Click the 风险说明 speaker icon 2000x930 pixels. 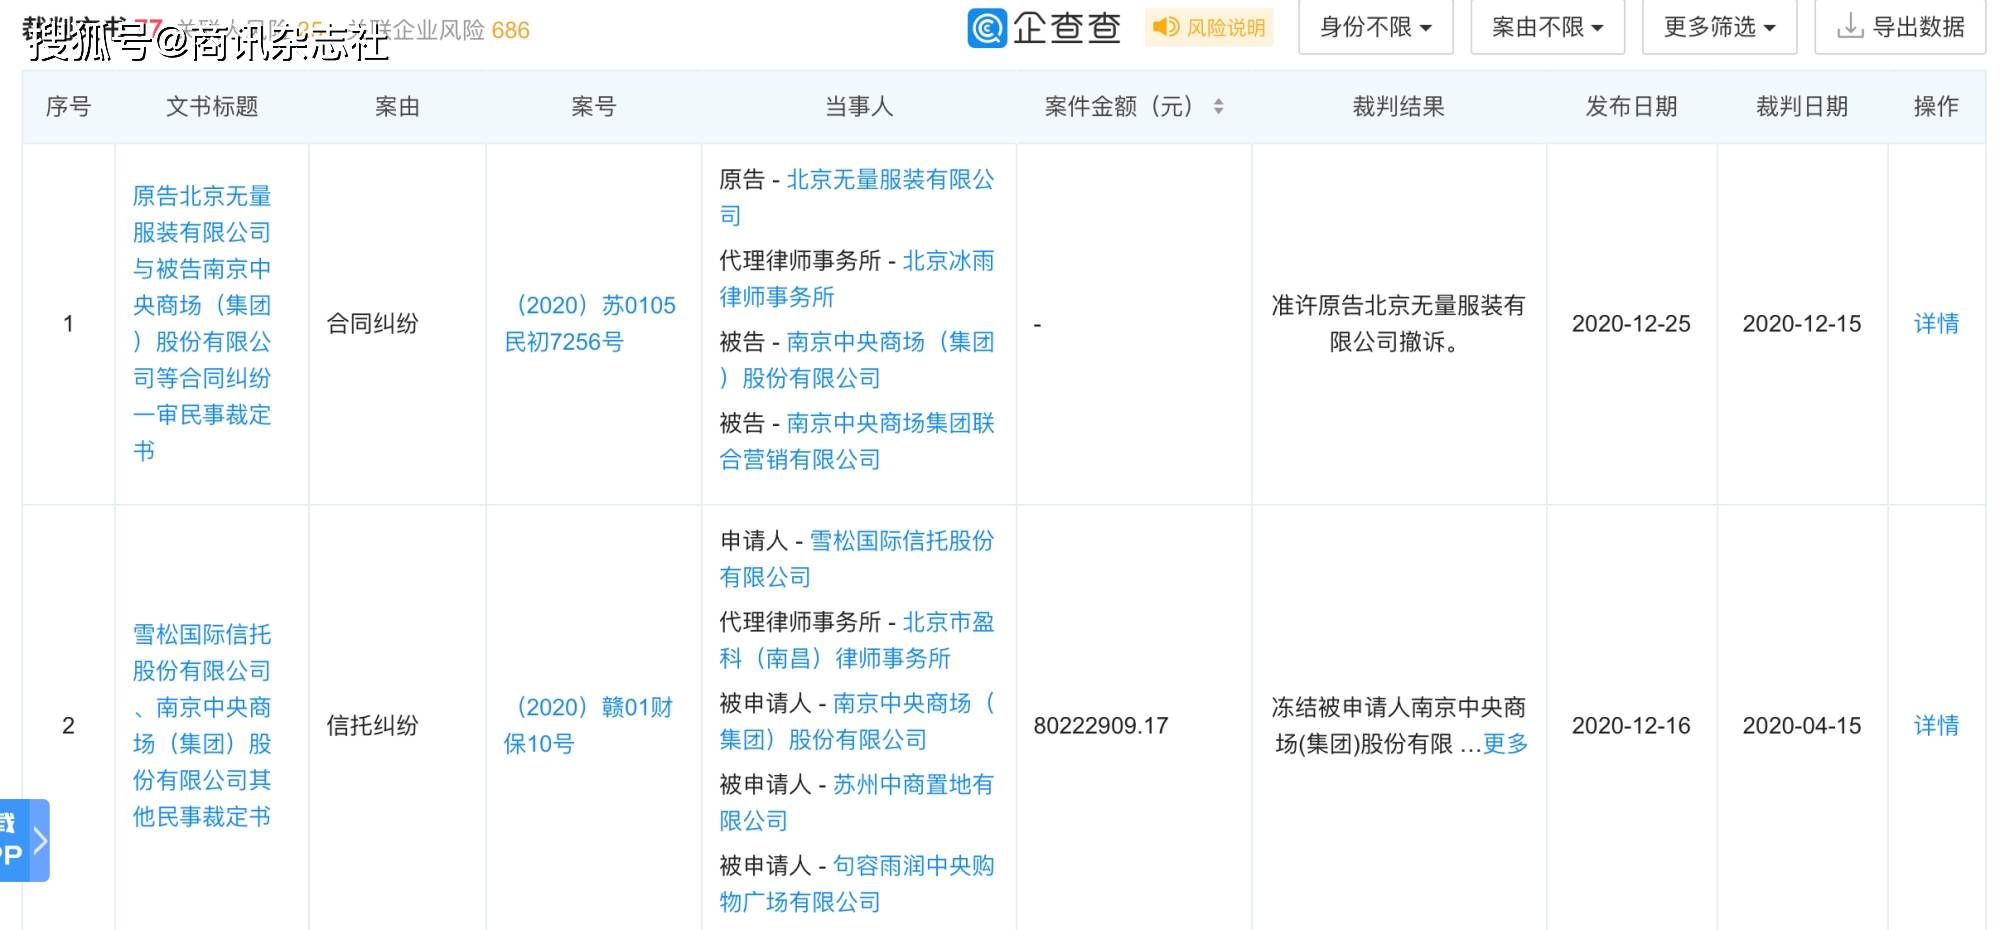1165,27
